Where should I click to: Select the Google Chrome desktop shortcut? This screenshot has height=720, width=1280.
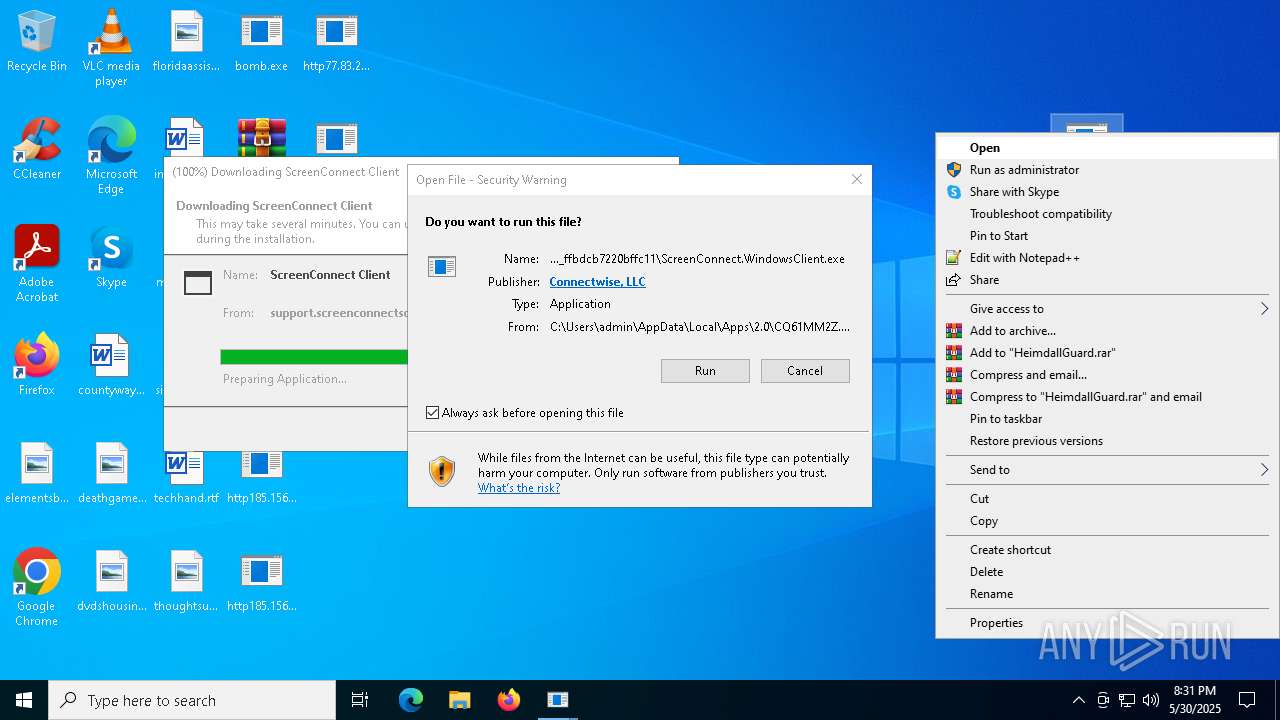coord(37,588)
